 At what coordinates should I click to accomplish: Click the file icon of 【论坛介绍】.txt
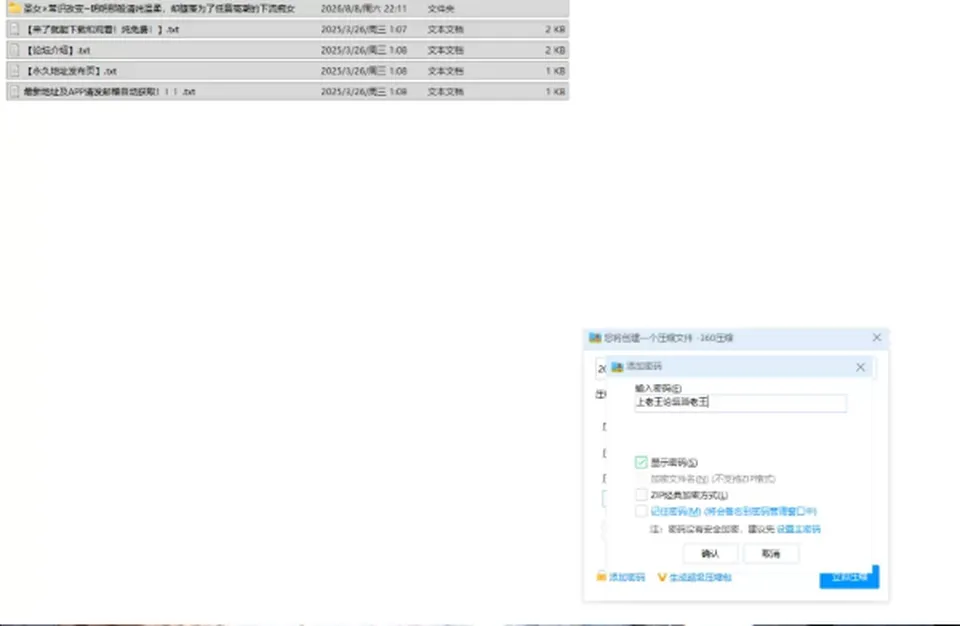pos(15,50)
